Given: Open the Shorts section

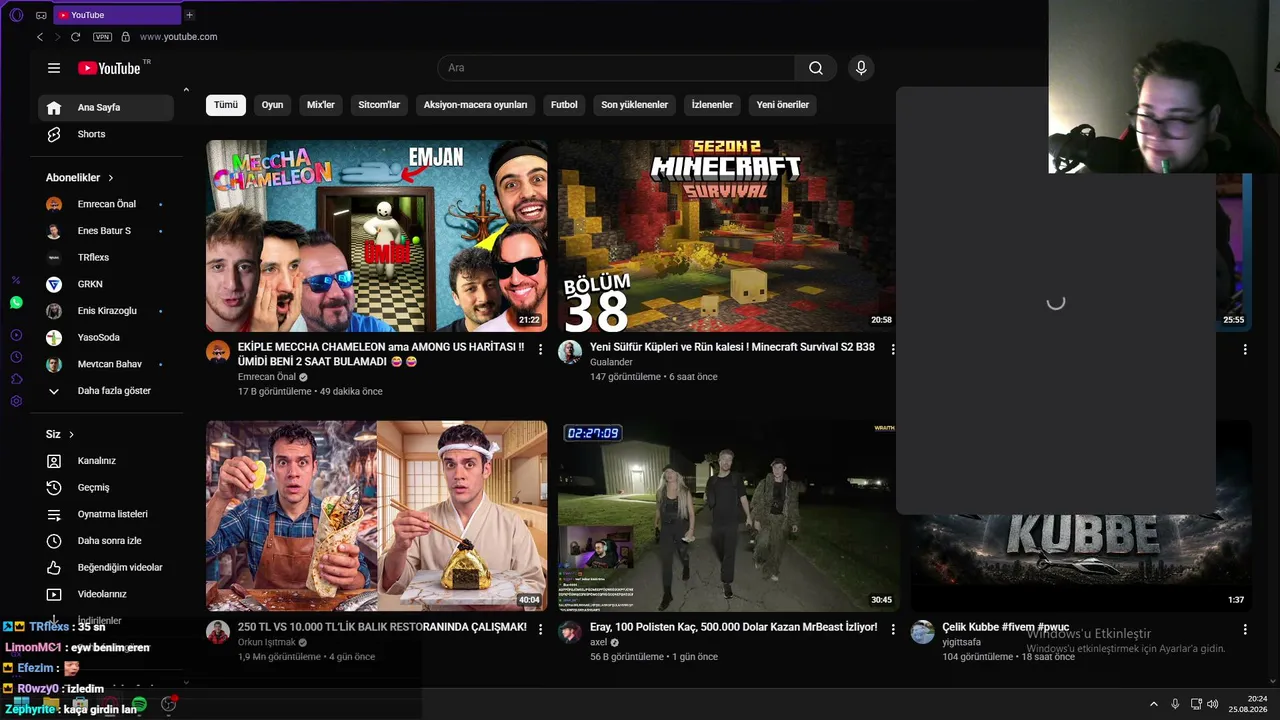Looking at the screenshot, I should click(x=106, y=134).
